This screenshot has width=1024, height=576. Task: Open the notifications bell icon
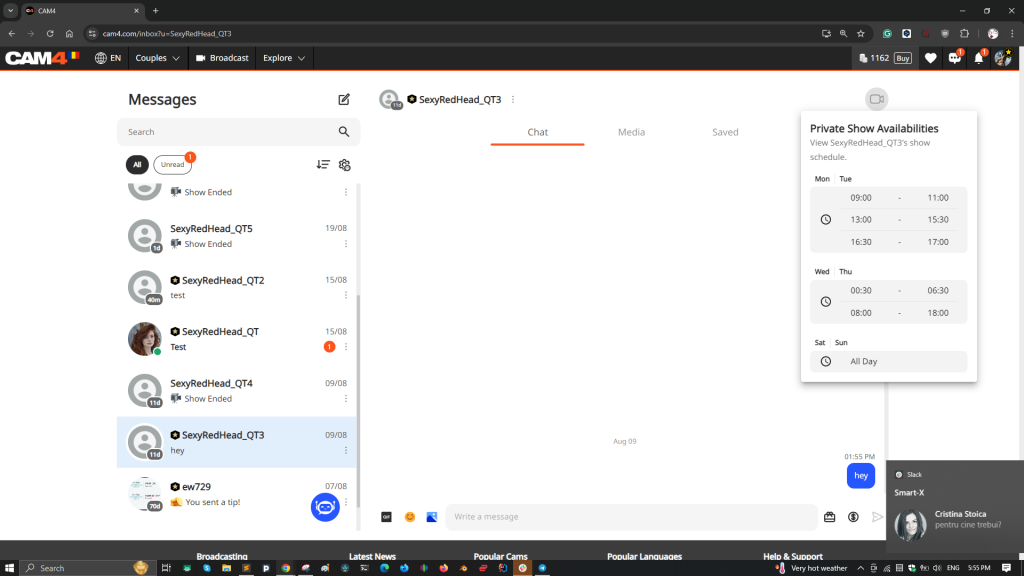(x=979, y=58)
